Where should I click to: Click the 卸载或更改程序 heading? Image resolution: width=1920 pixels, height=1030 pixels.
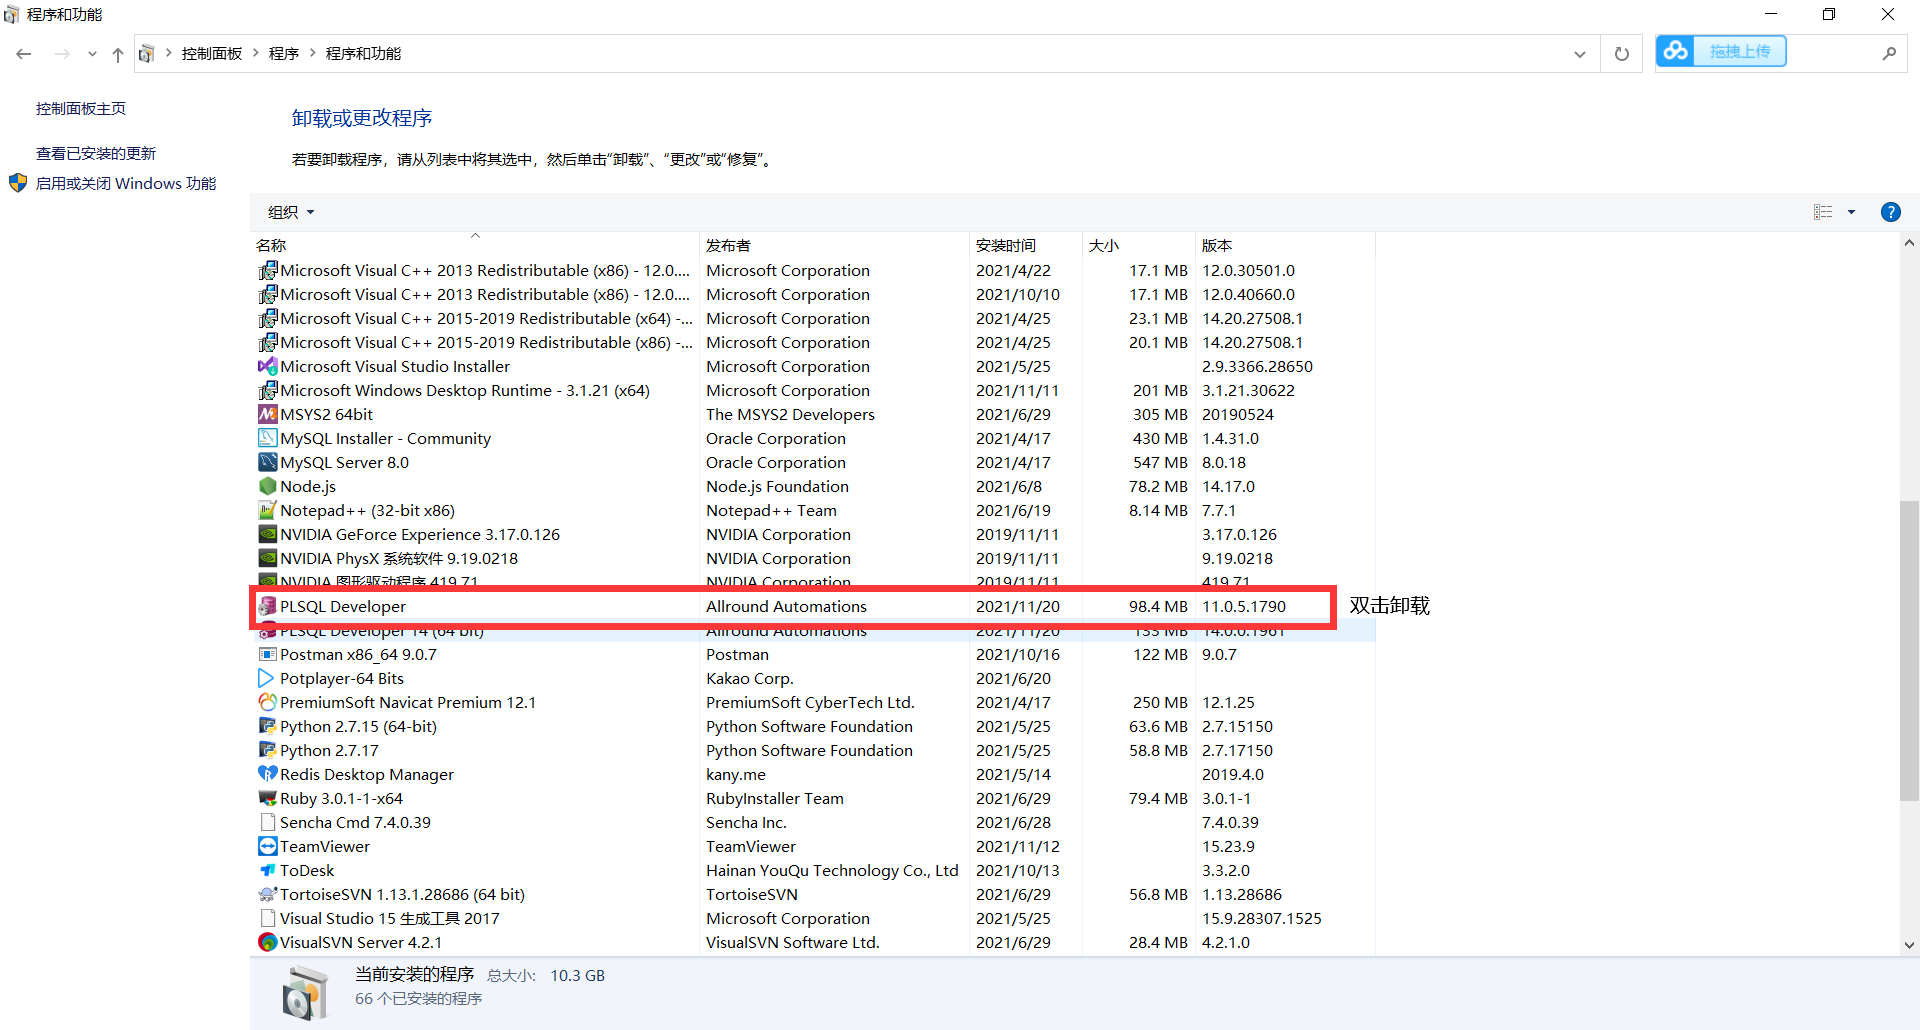coord(362,118)
